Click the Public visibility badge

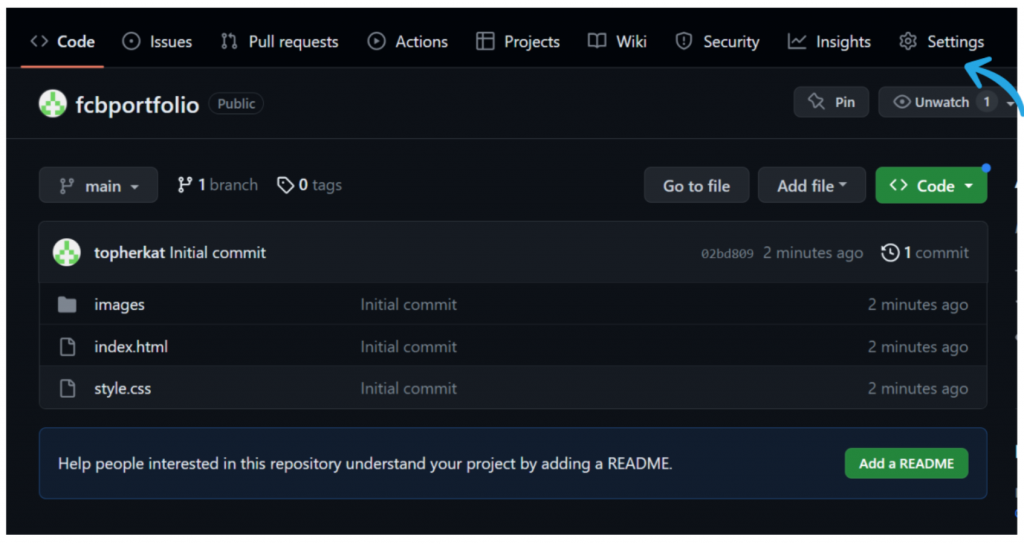tap(236, 103)
